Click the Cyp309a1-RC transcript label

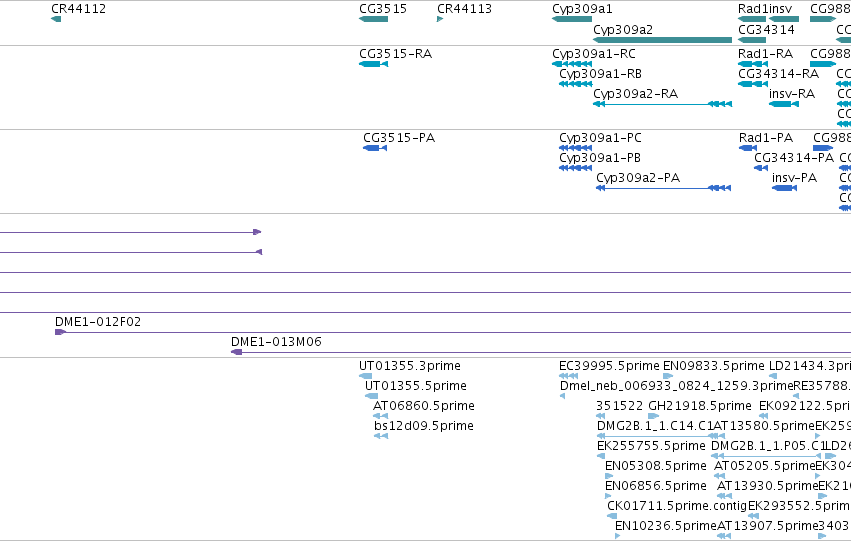click(594, 54)
